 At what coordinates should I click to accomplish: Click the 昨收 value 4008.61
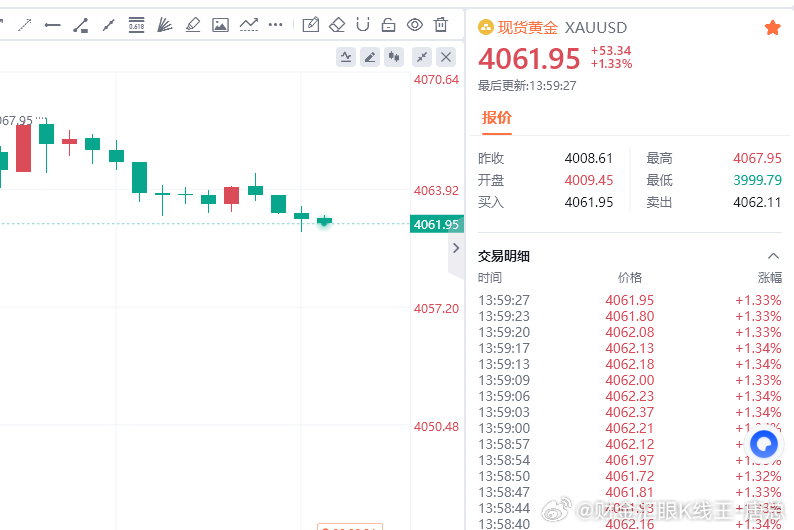[588, 158]
